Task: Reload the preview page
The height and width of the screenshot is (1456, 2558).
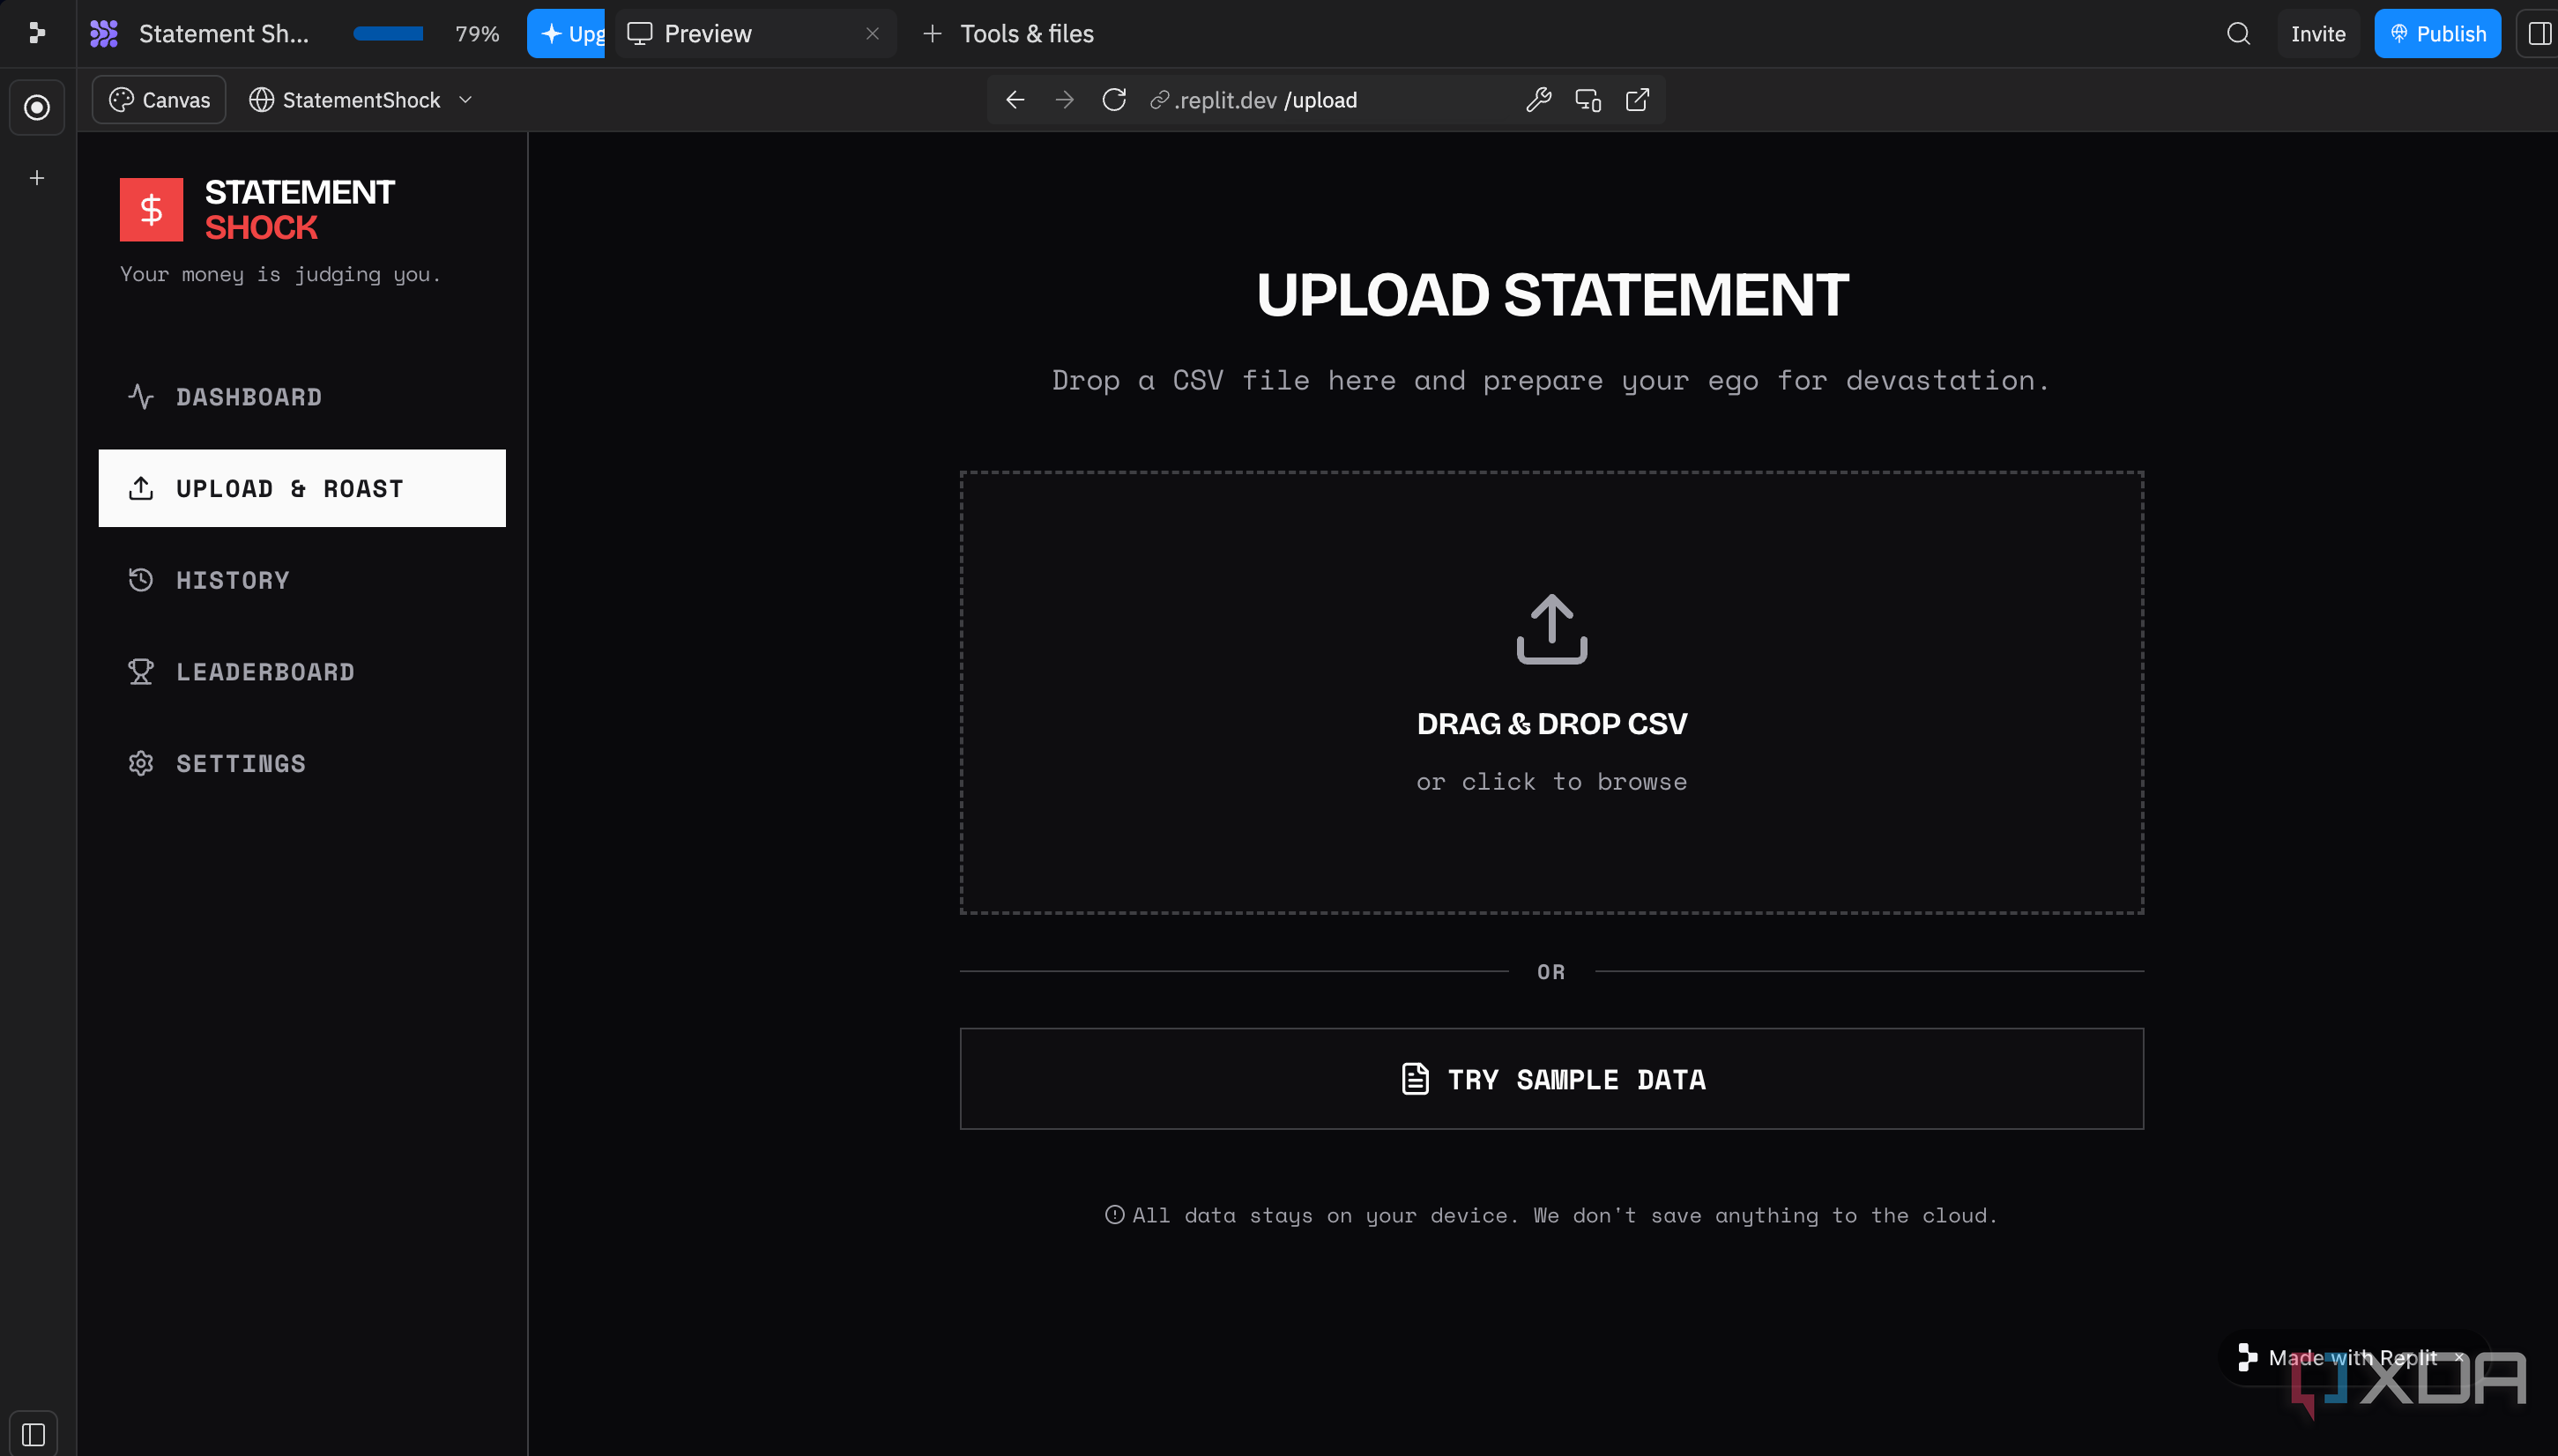Action: coord(1114,100)
